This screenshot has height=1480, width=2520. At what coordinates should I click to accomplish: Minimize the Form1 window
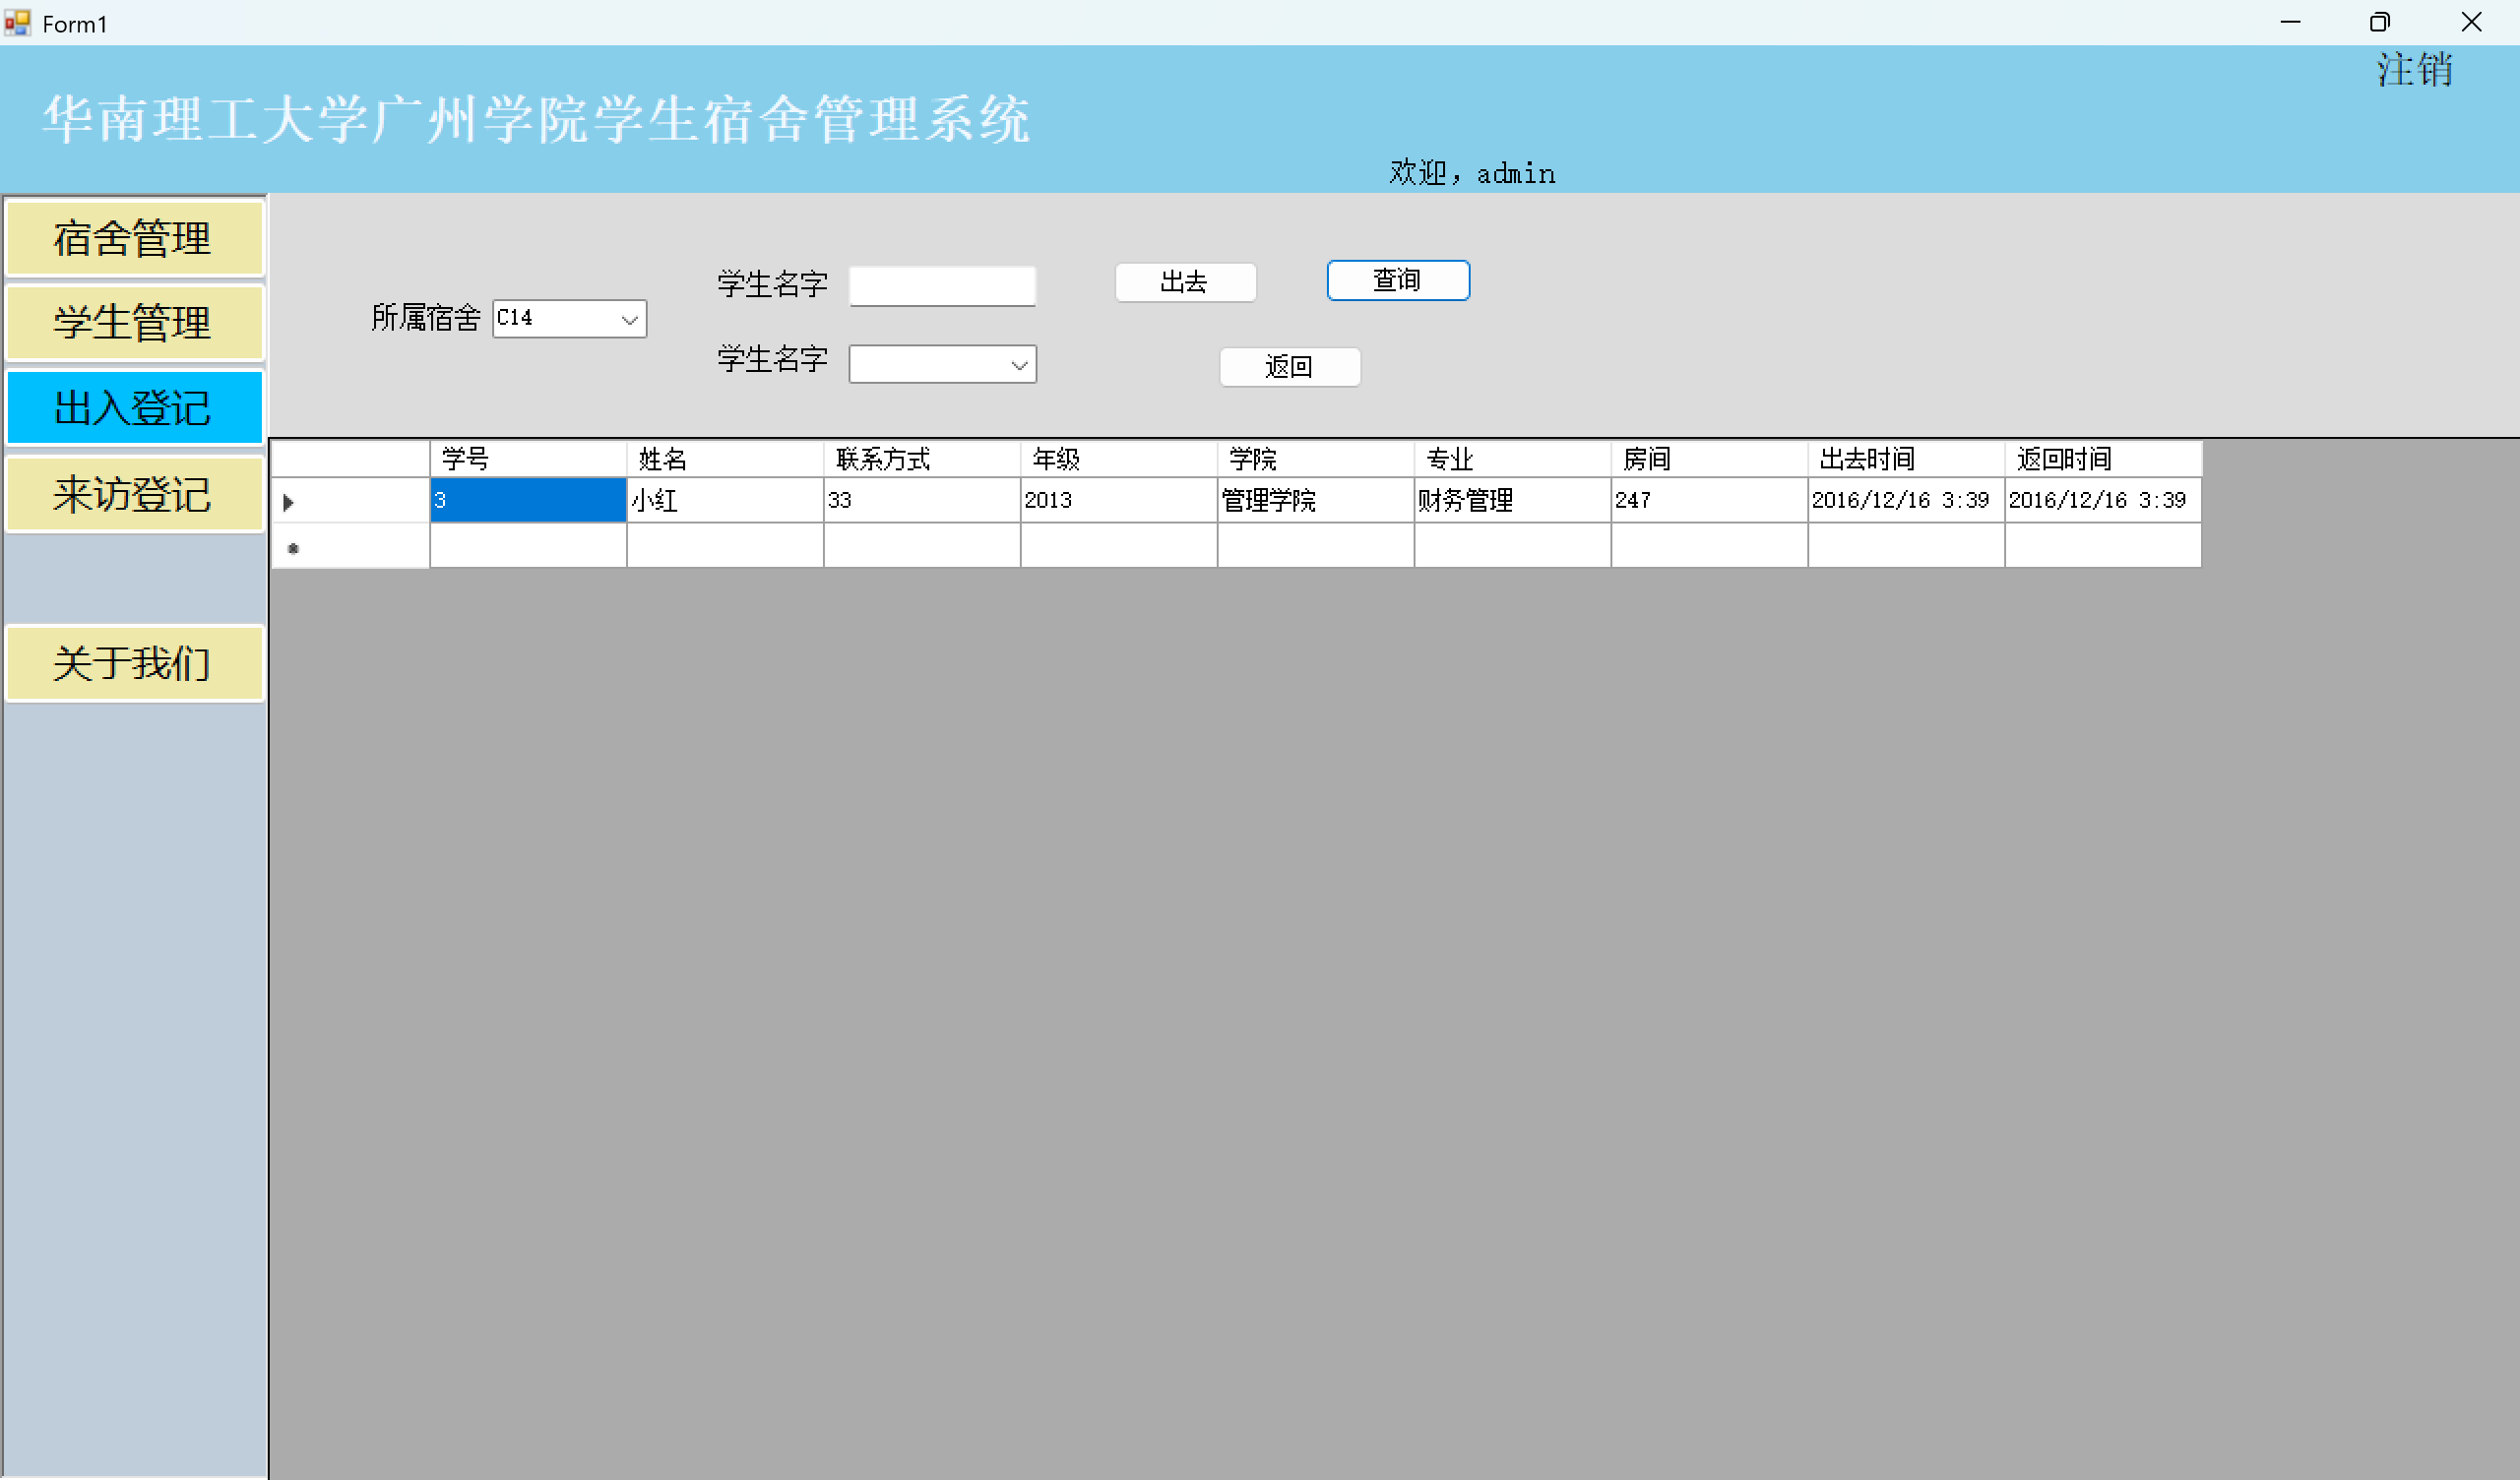point(2290,22)
